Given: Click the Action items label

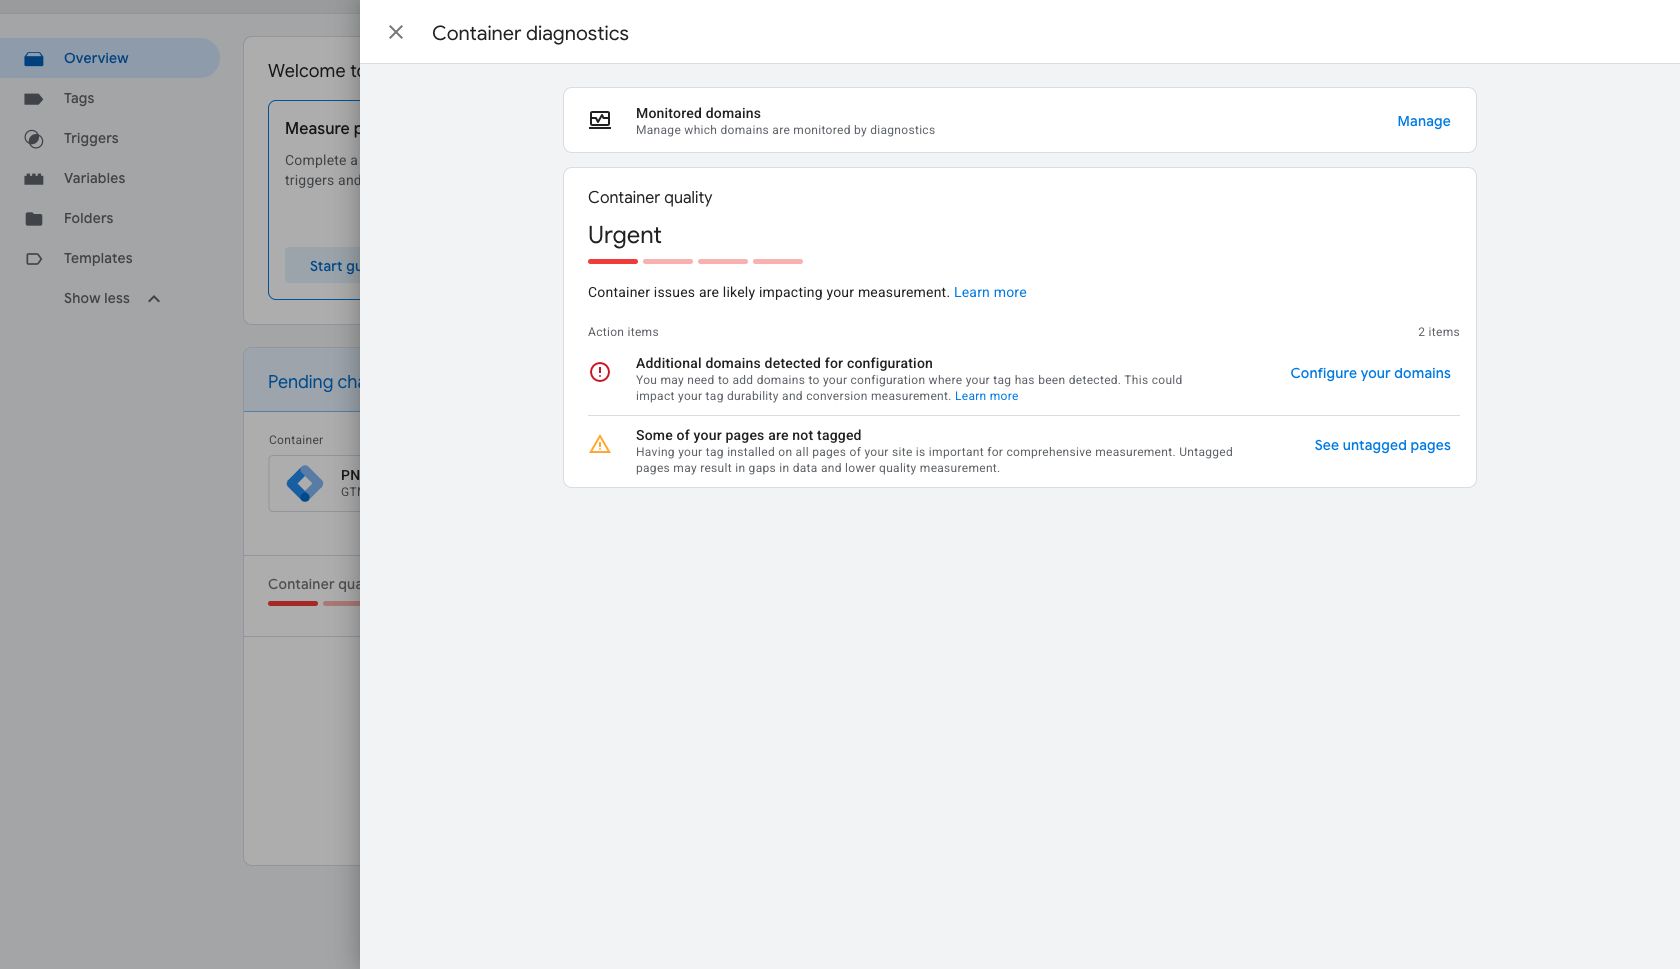Looking at the screenshot, I should point(623,332).
